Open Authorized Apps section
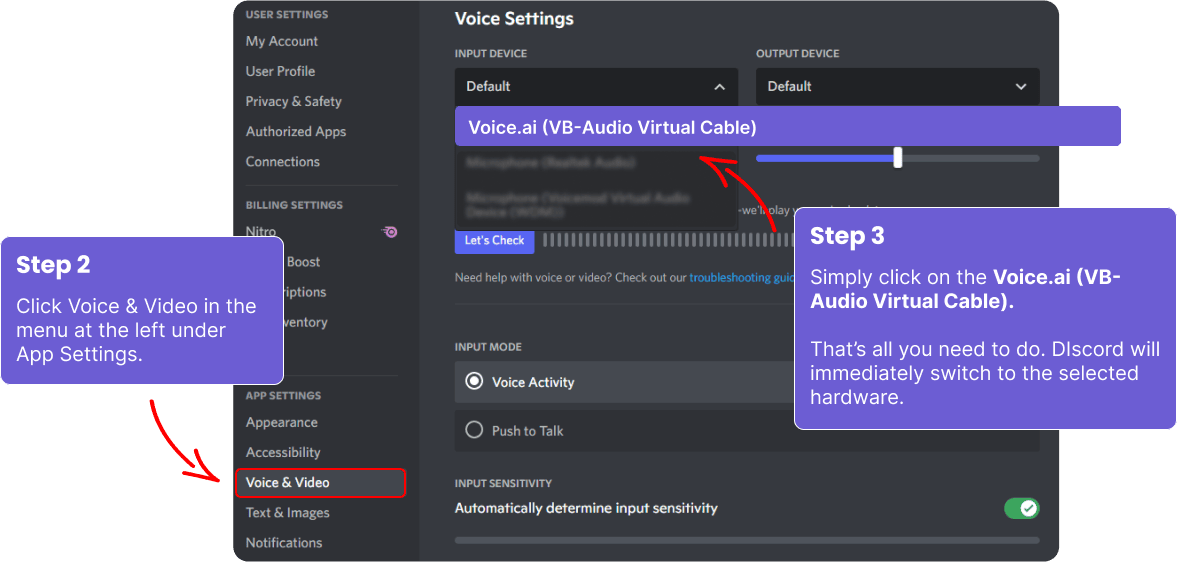This screenshot has height=562, width=1177. click(x=296, y=131)
